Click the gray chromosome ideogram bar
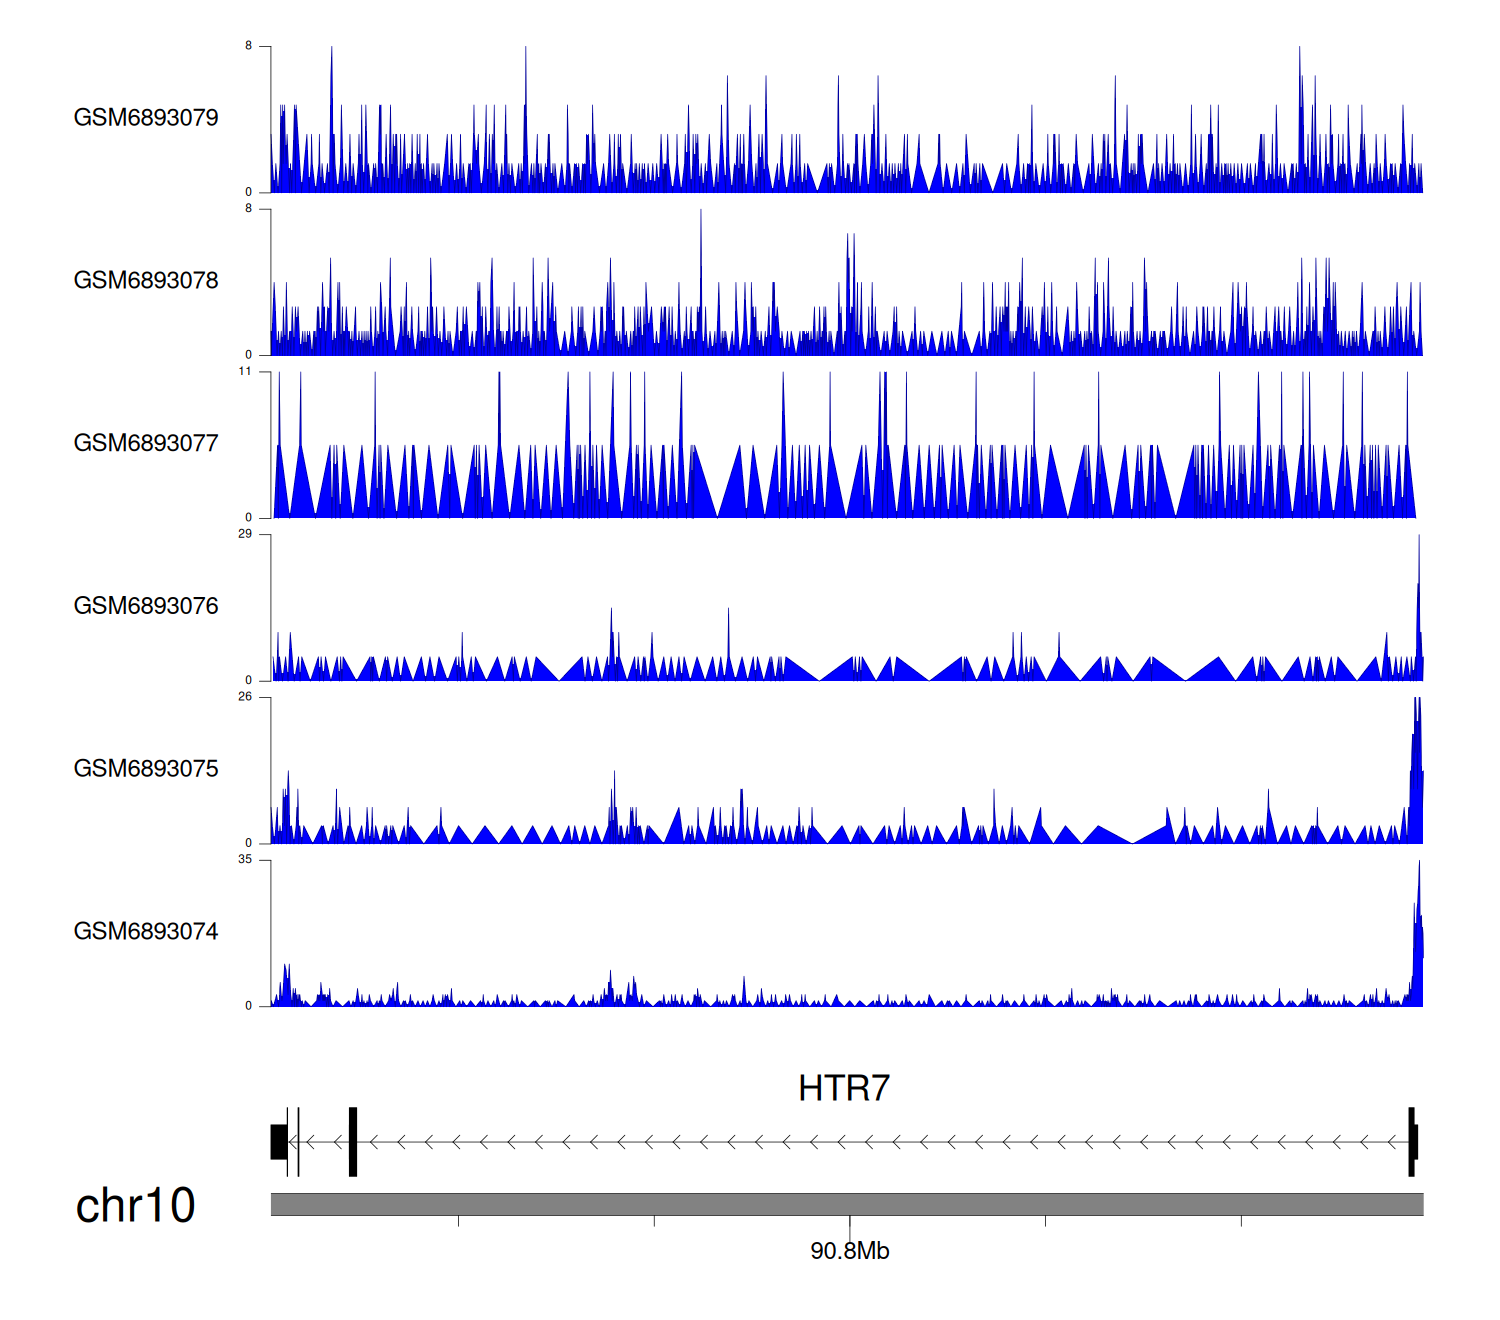1500x1320 pixels. pyautogui.click(x=846, y=1204)
